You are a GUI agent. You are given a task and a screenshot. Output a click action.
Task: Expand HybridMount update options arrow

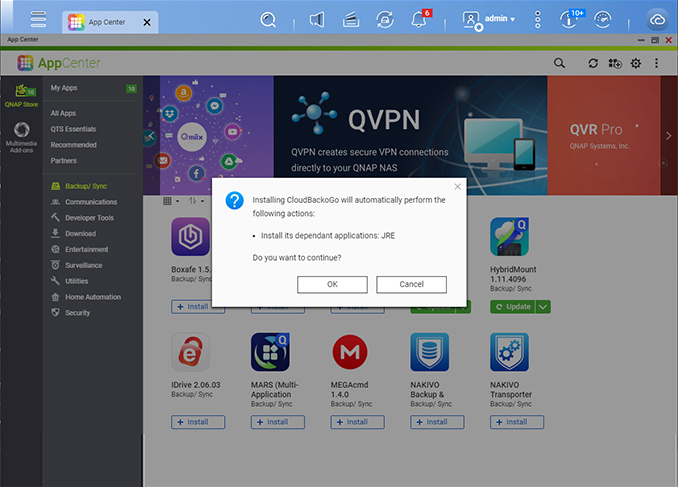tap(543, 307)
